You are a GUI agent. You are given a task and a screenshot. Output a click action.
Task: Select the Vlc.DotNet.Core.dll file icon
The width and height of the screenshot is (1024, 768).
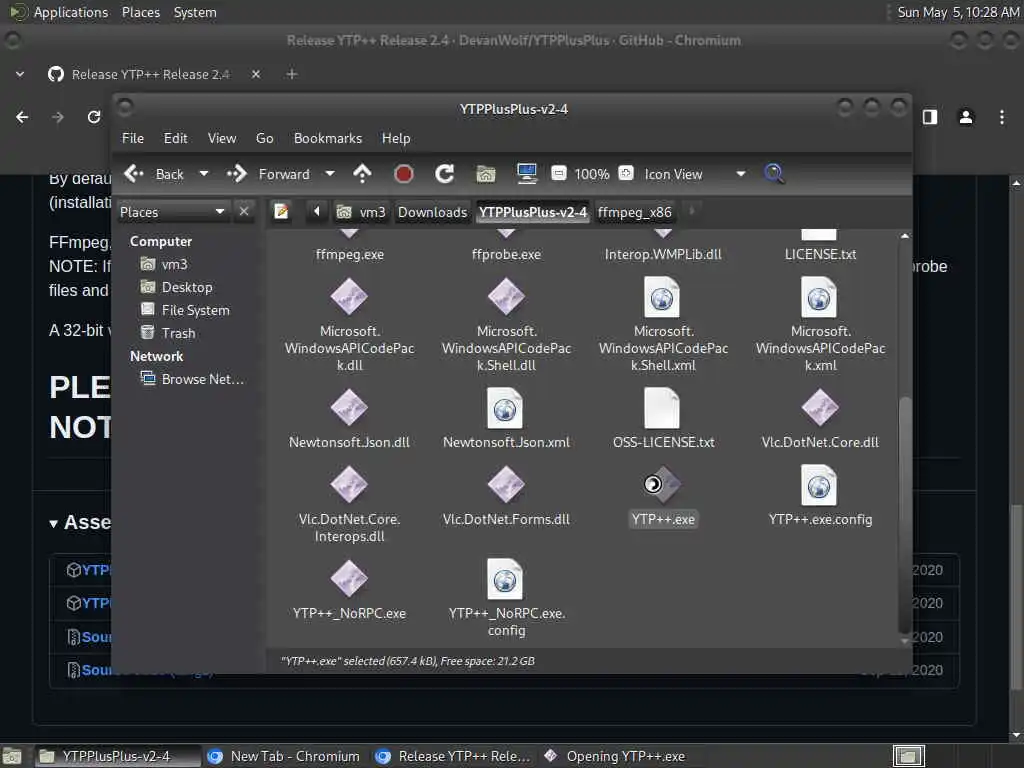click(x=820, y=408)
